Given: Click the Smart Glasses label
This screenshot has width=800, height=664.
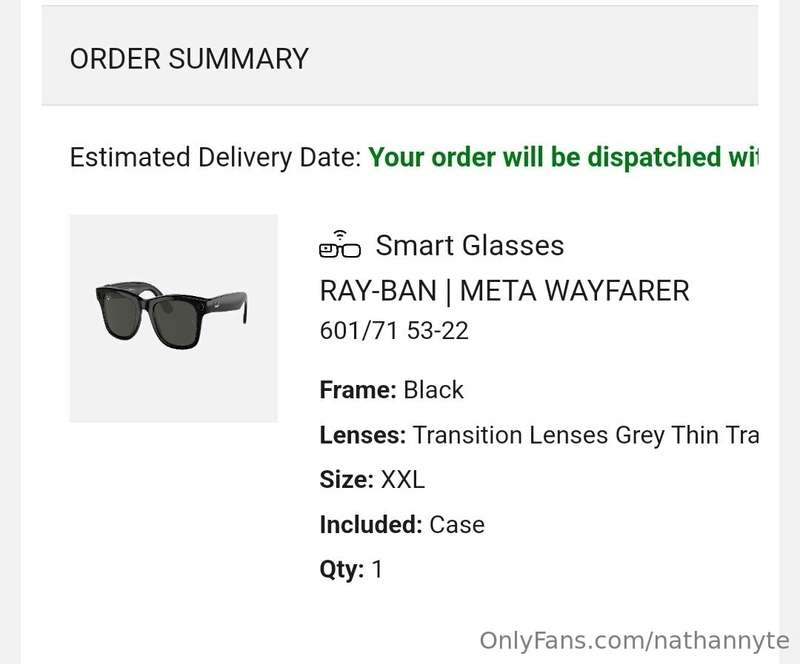Looking at the screenshot, I should (x=470, y=245).
